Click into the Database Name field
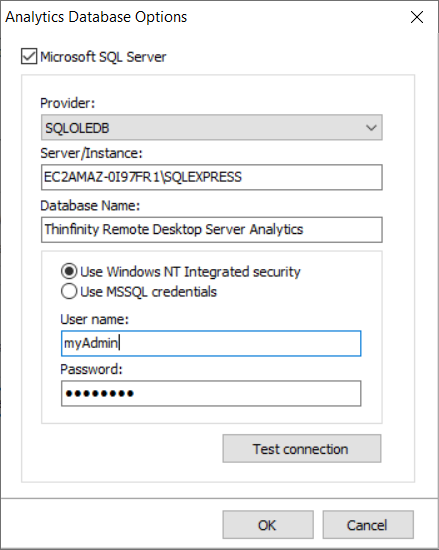Viewport: 439px width, 550px height. coord(211,230)
